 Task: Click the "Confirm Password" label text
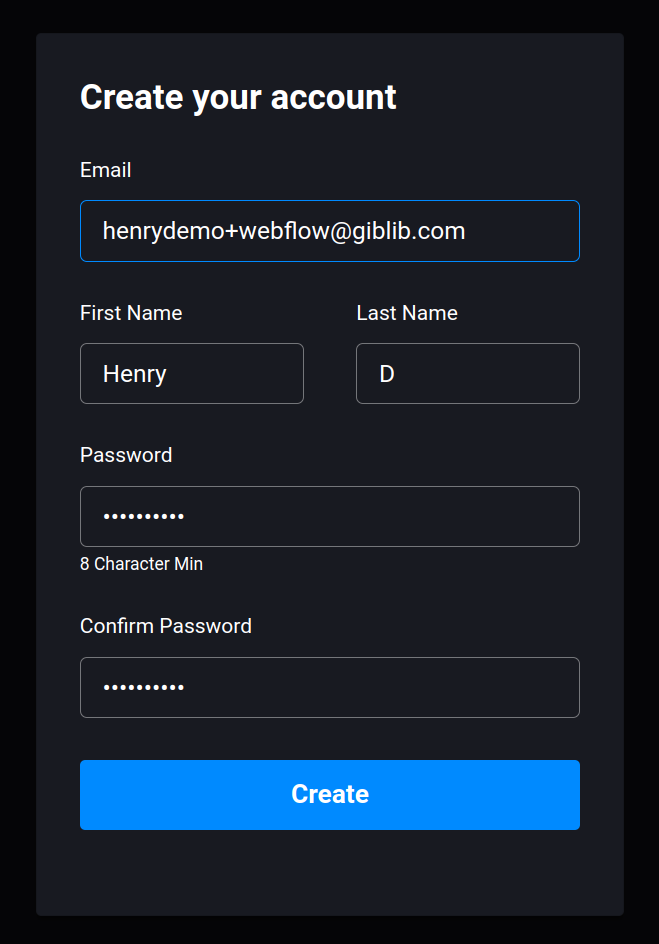[x=166, y=626]
